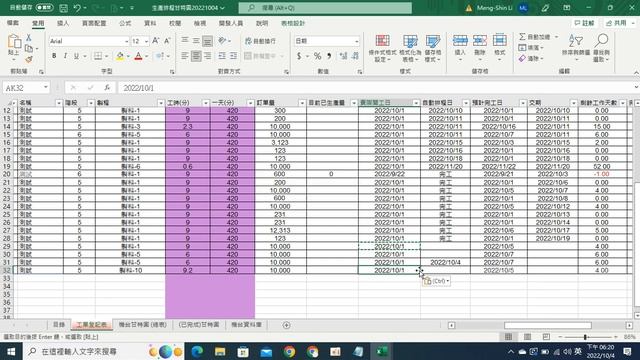Apply red font color

138,56
